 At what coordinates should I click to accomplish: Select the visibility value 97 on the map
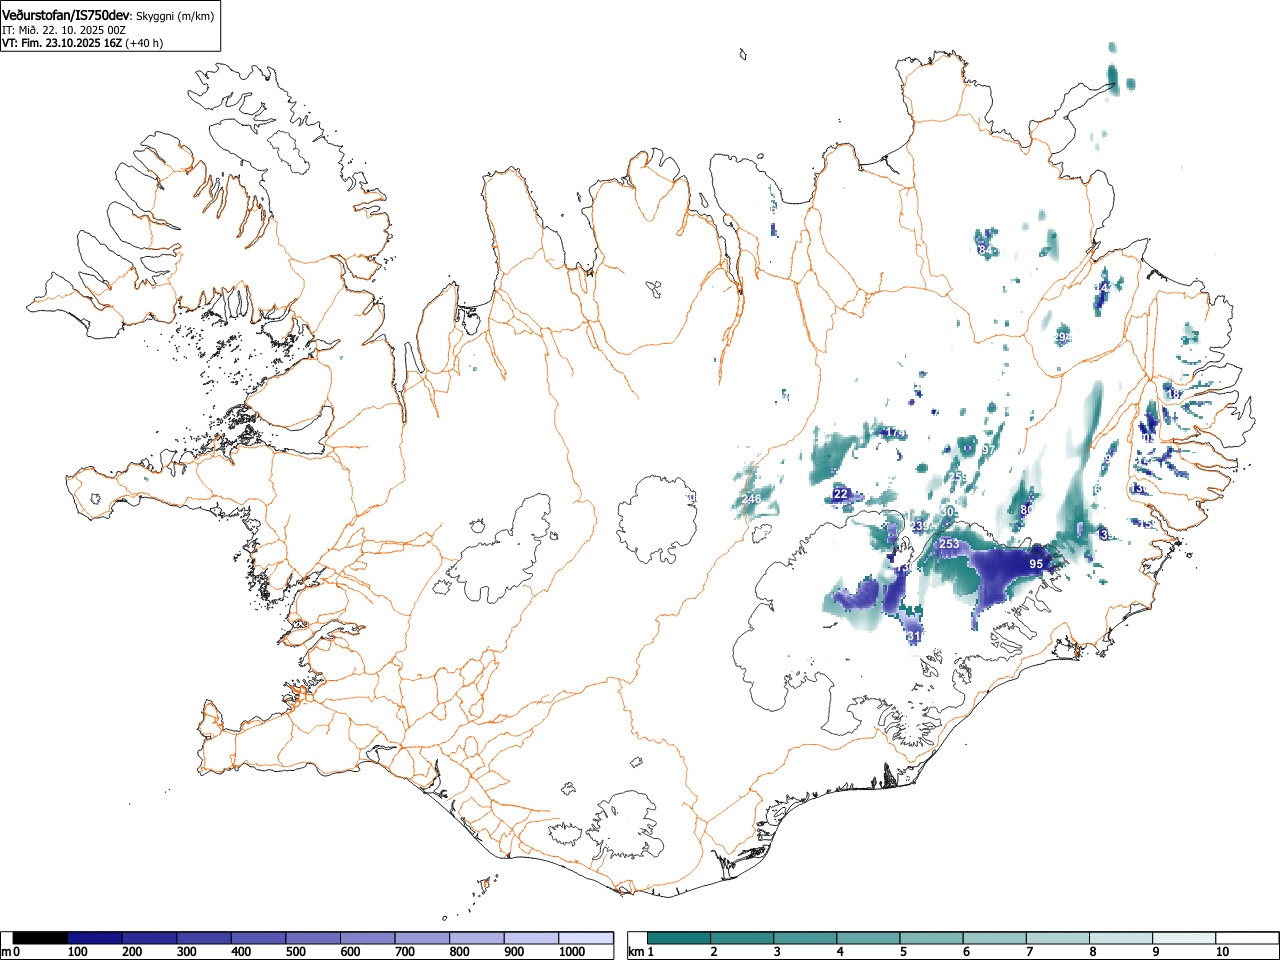tap(988, 450)
